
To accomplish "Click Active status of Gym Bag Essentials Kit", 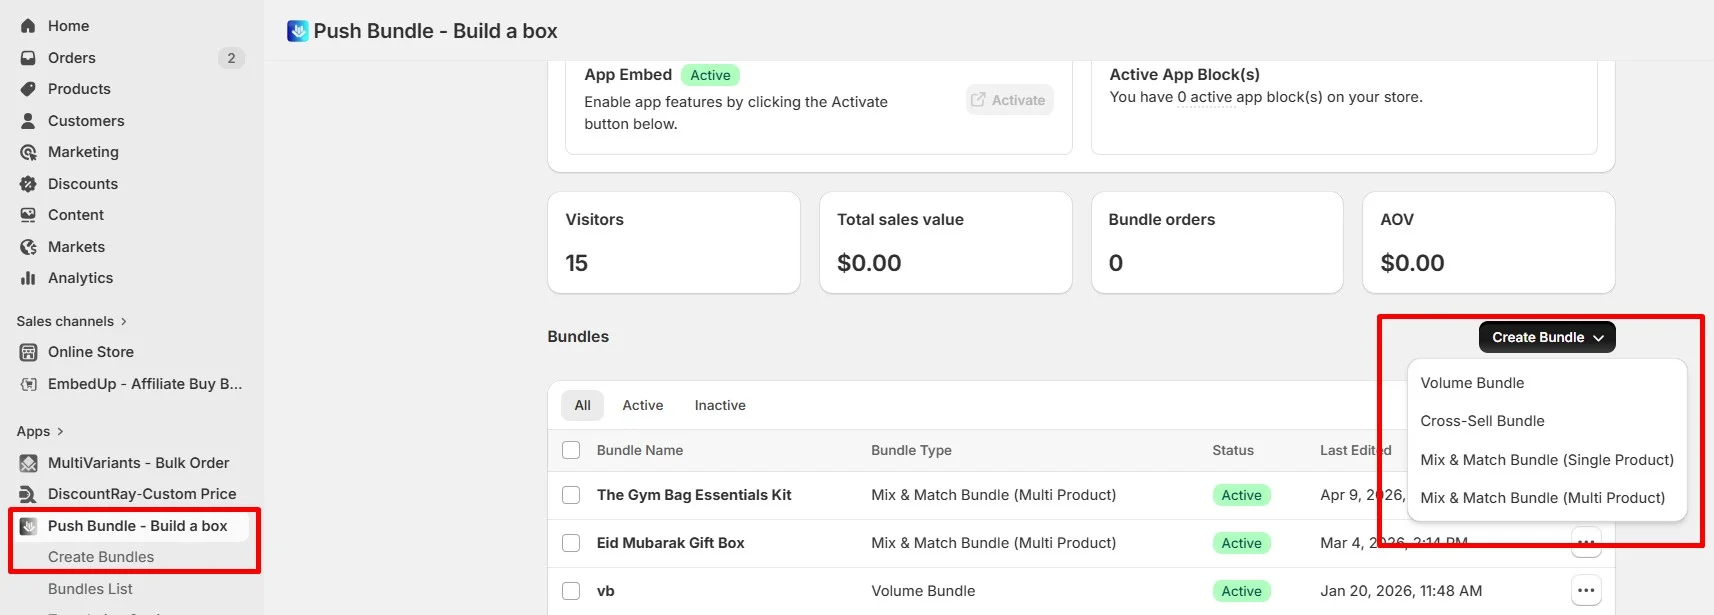I will tap(1241, 495).
